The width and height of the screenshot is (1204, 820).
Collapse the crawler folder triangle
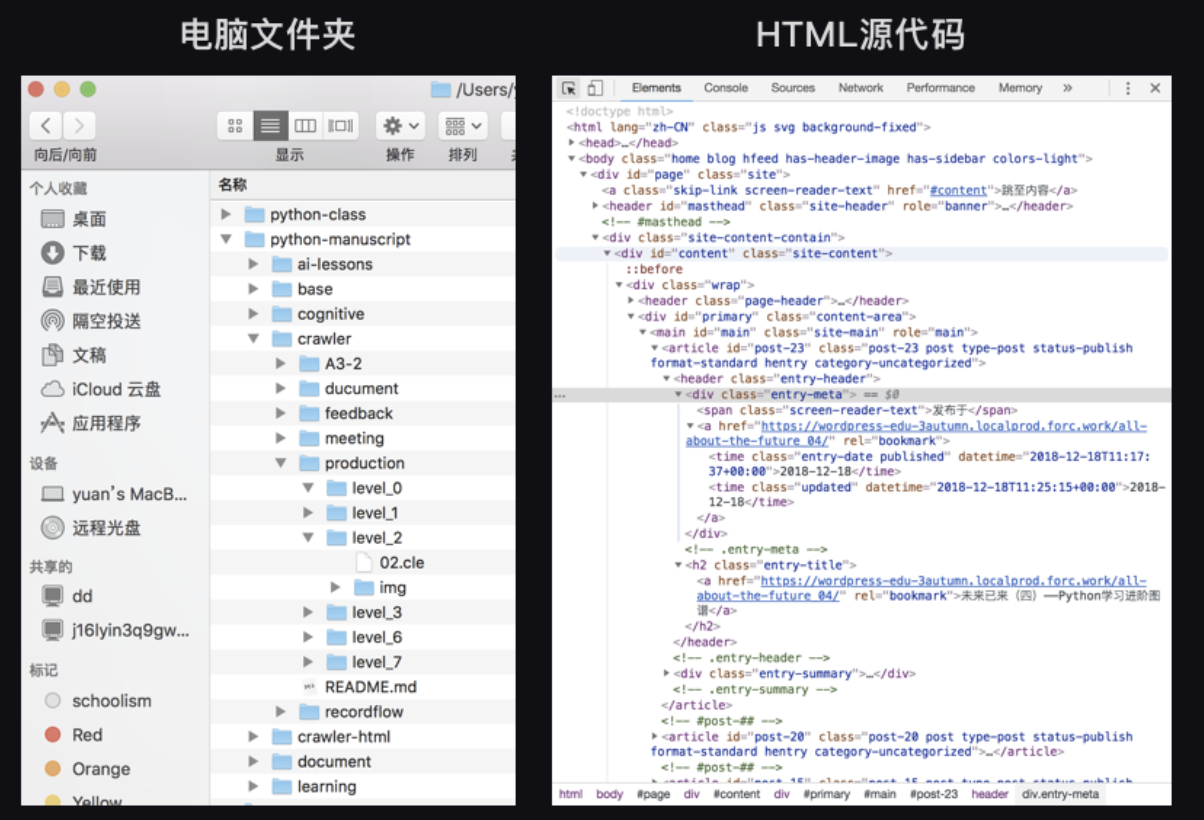pyautogui.click(x=253, y=339)
